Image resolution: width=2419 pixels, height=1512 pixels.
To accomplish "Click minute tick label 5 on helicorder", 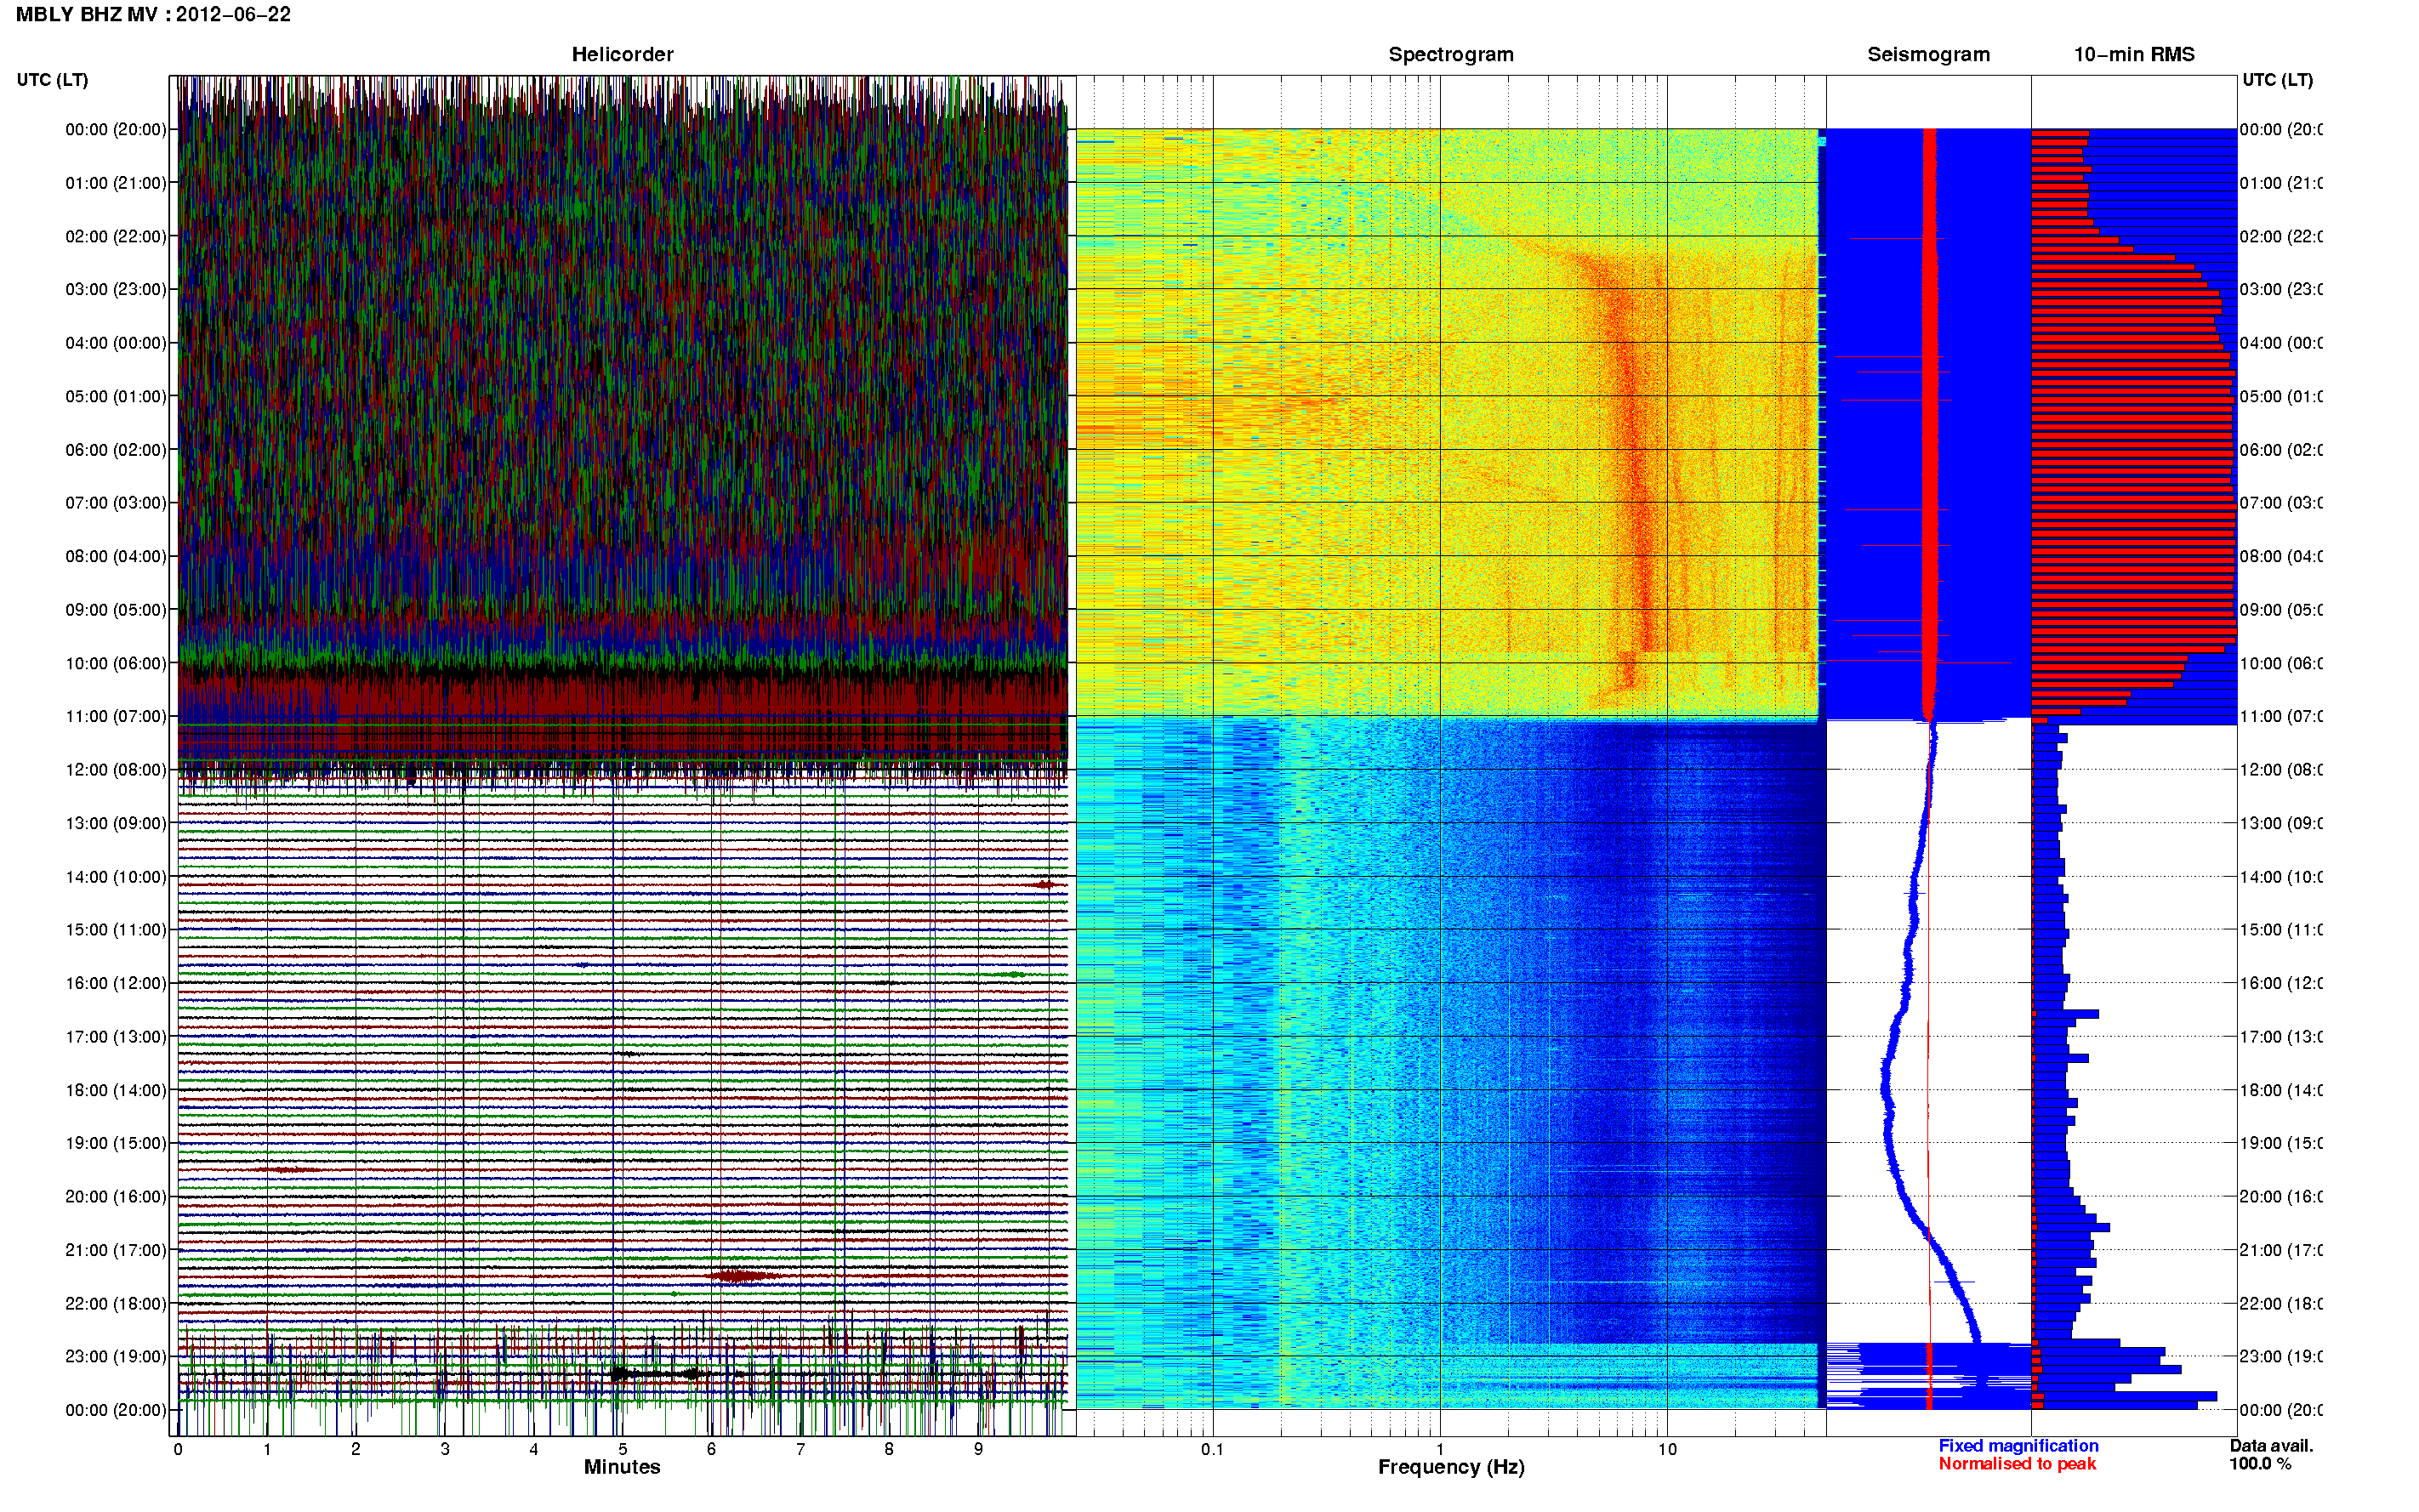I will tap(622, 1449).
